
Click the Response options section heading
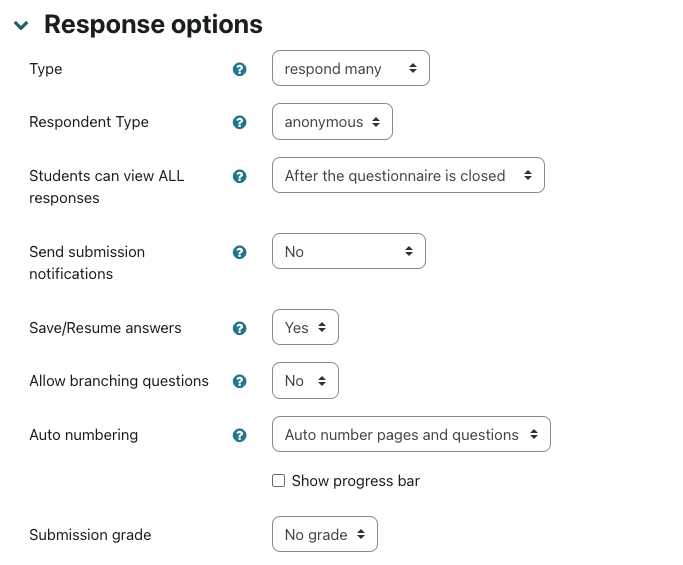[153, 24]
